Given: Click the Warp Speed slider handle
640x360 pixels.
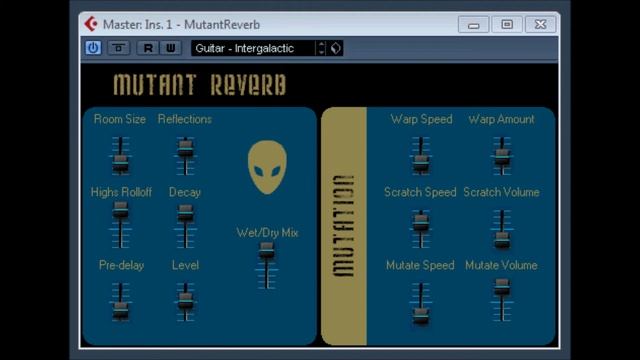Looking at the screenshot, I should [421, 163].
